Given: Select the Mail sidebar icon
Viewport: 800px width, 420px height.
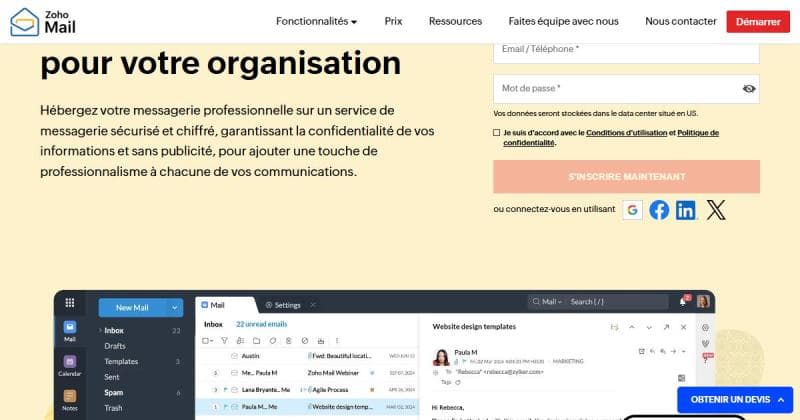Looking at the screenshot, I should click(x=70, y=331).
